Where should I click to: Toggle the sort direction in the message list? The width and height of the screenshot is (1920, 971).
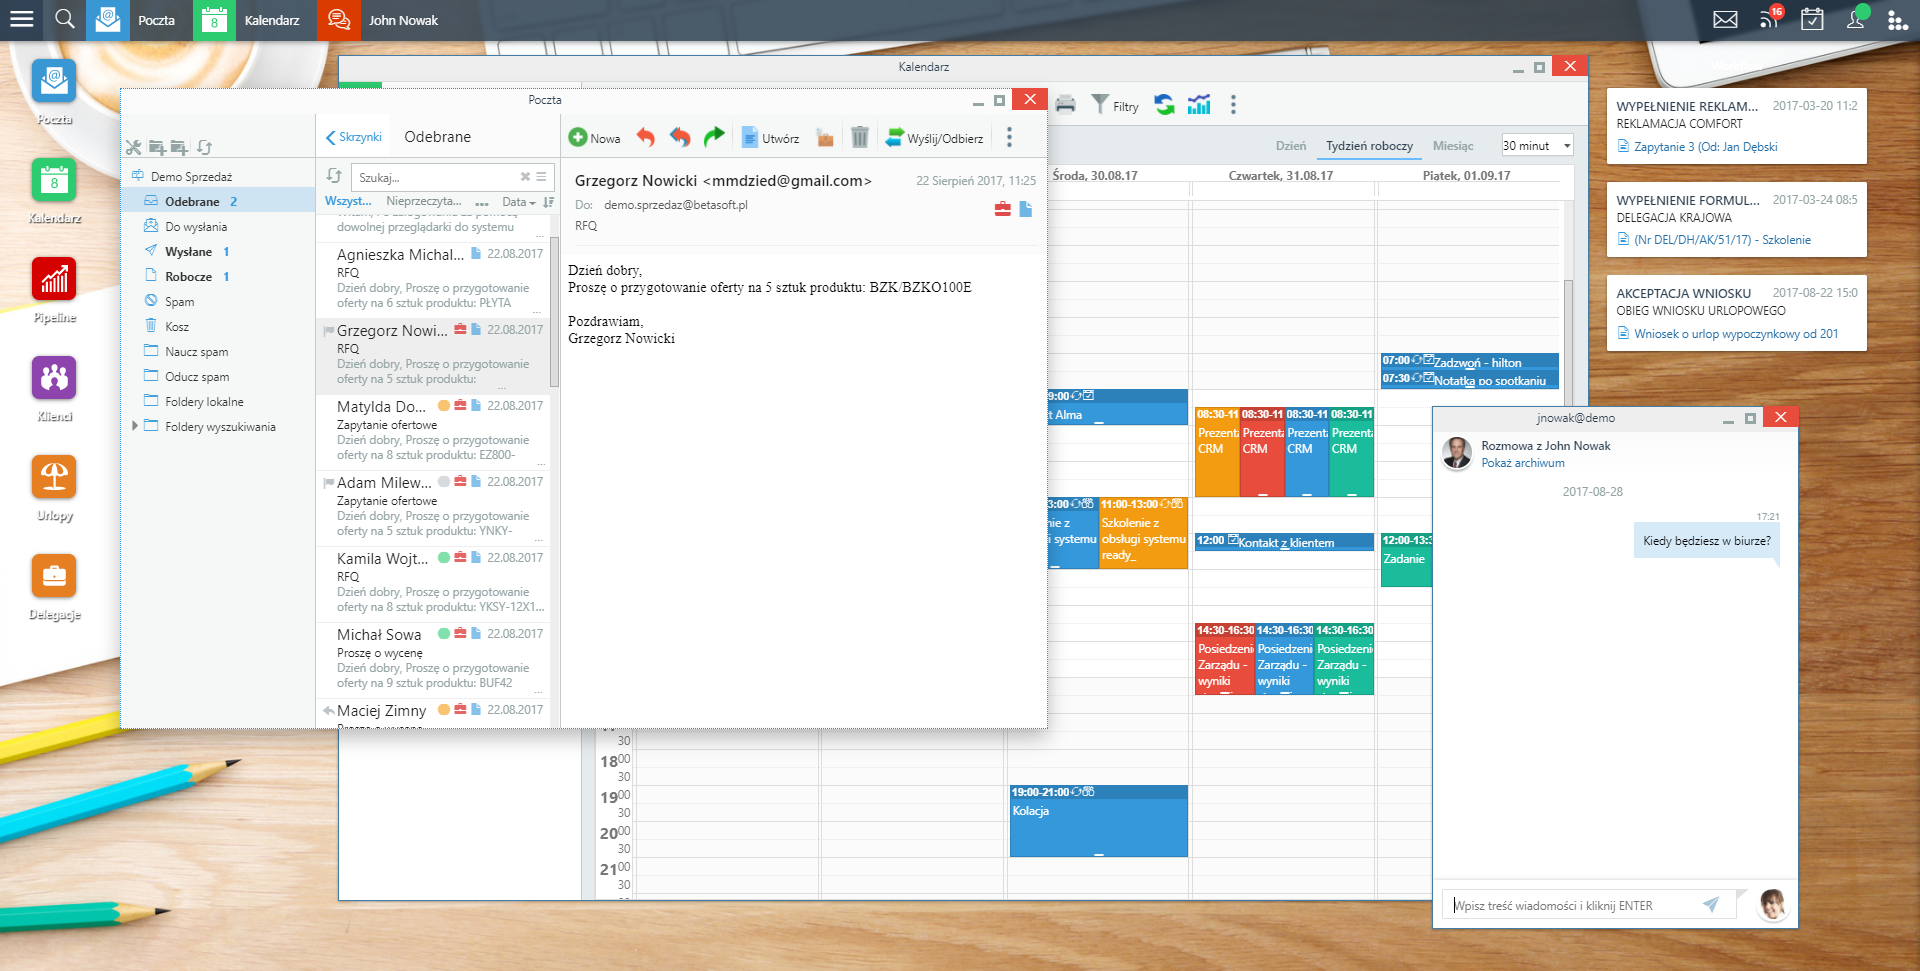(548, 202)
